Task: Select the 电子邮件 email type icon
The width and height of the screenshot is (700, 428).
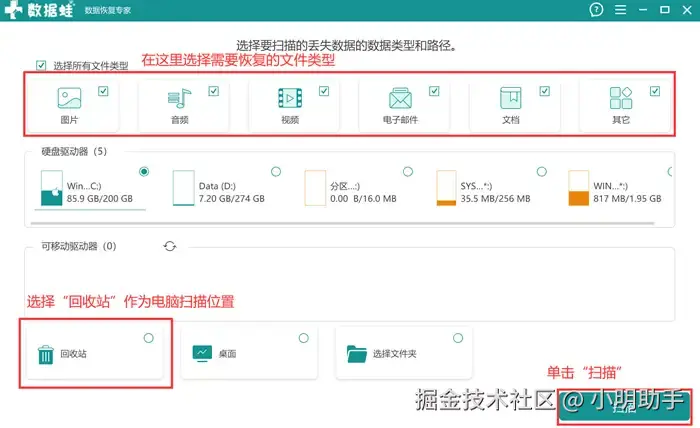Action: pos(400,98)
